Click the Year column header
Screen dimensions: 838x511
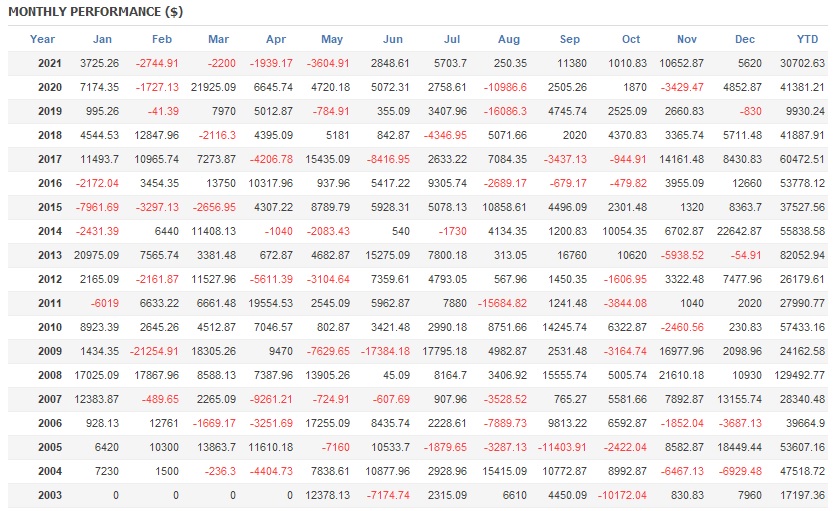43,39
